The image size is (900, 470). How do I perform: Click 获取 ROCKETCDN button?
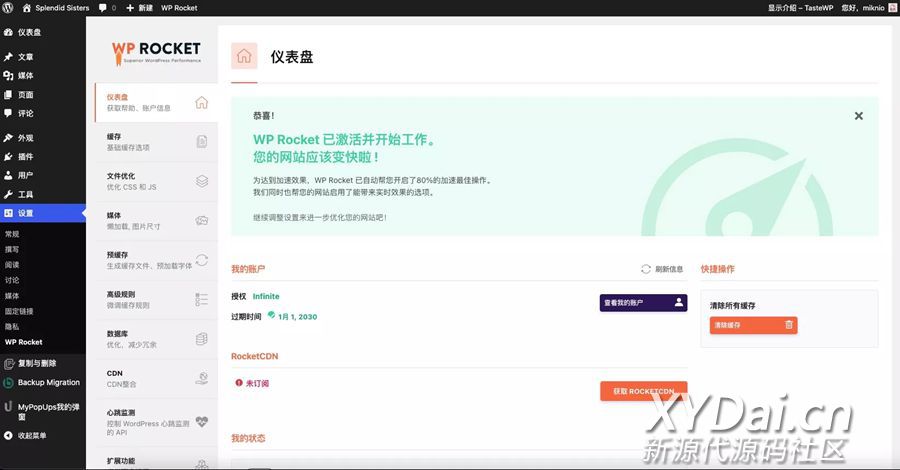click(x=643, y=391)
